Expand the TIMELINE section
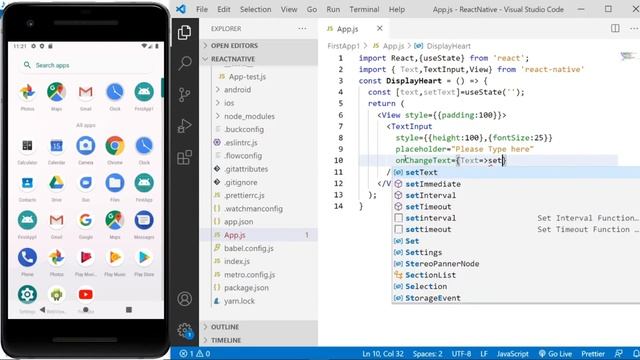640x360 pixels. pos(258,340)
